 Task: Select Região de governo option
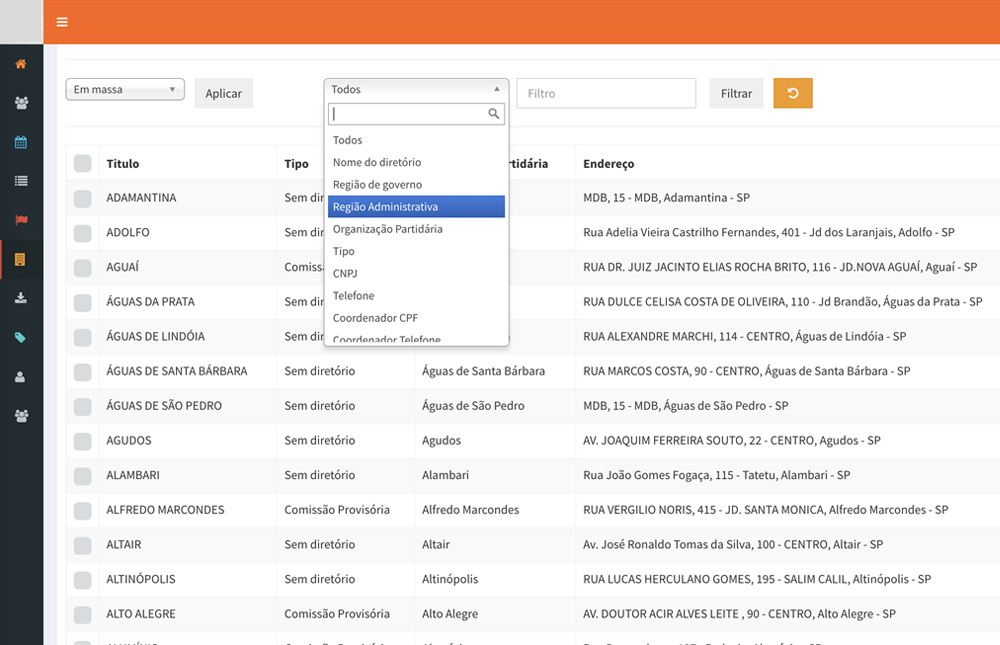pos(416,184)
